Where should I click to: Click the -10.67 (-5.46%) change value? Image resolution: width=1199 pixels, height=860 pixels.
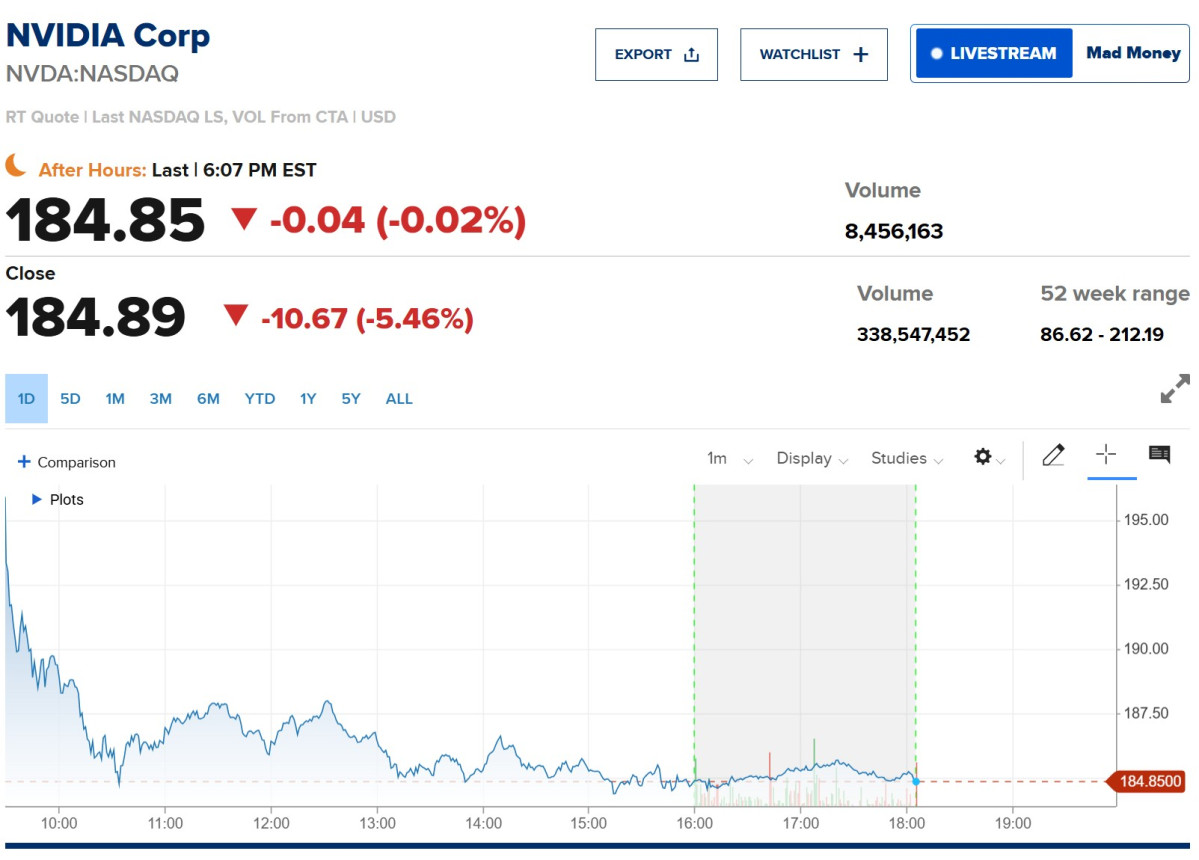(x=367, y=318)
